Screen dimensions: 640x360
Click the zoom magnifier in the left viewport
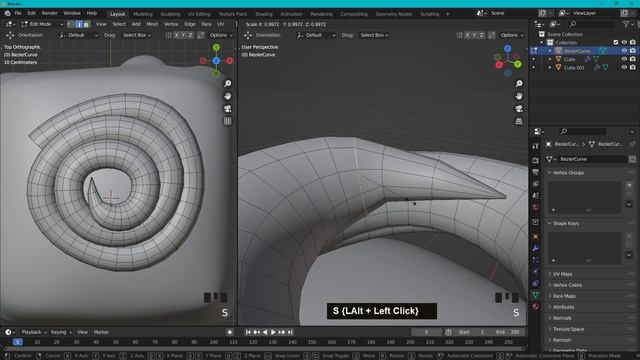[227, 83]
